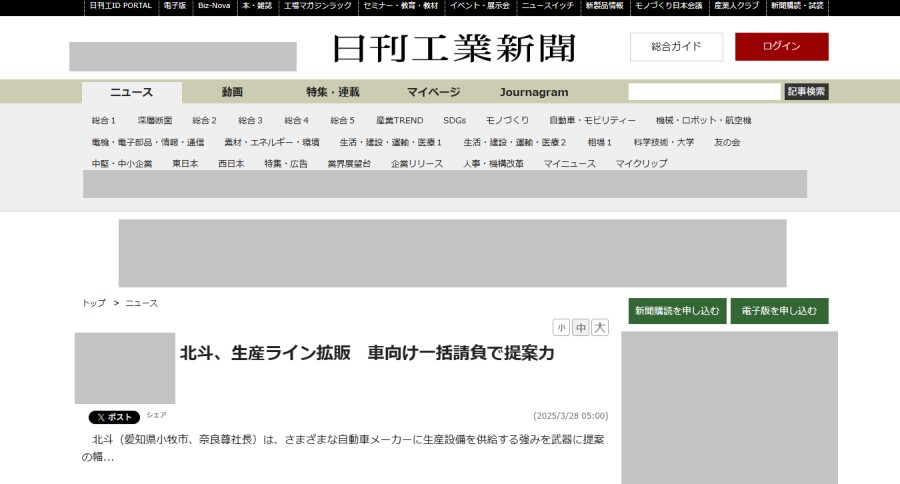900x484 pixels.
Task: Set article font size to 中
Action: click(580, 328)
